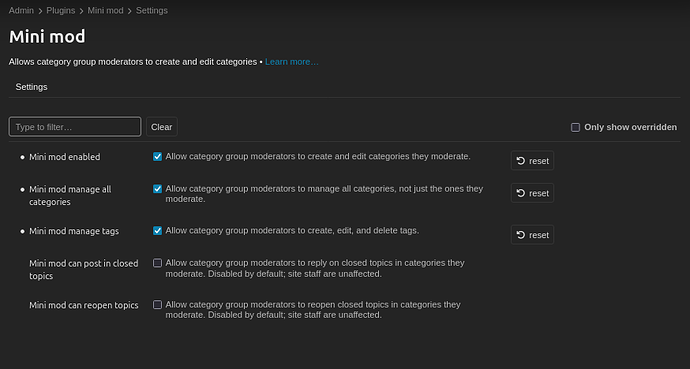Go to the Mini mod breadcrumb
Viewport: 690px width, 369px height.
point(106,11)
